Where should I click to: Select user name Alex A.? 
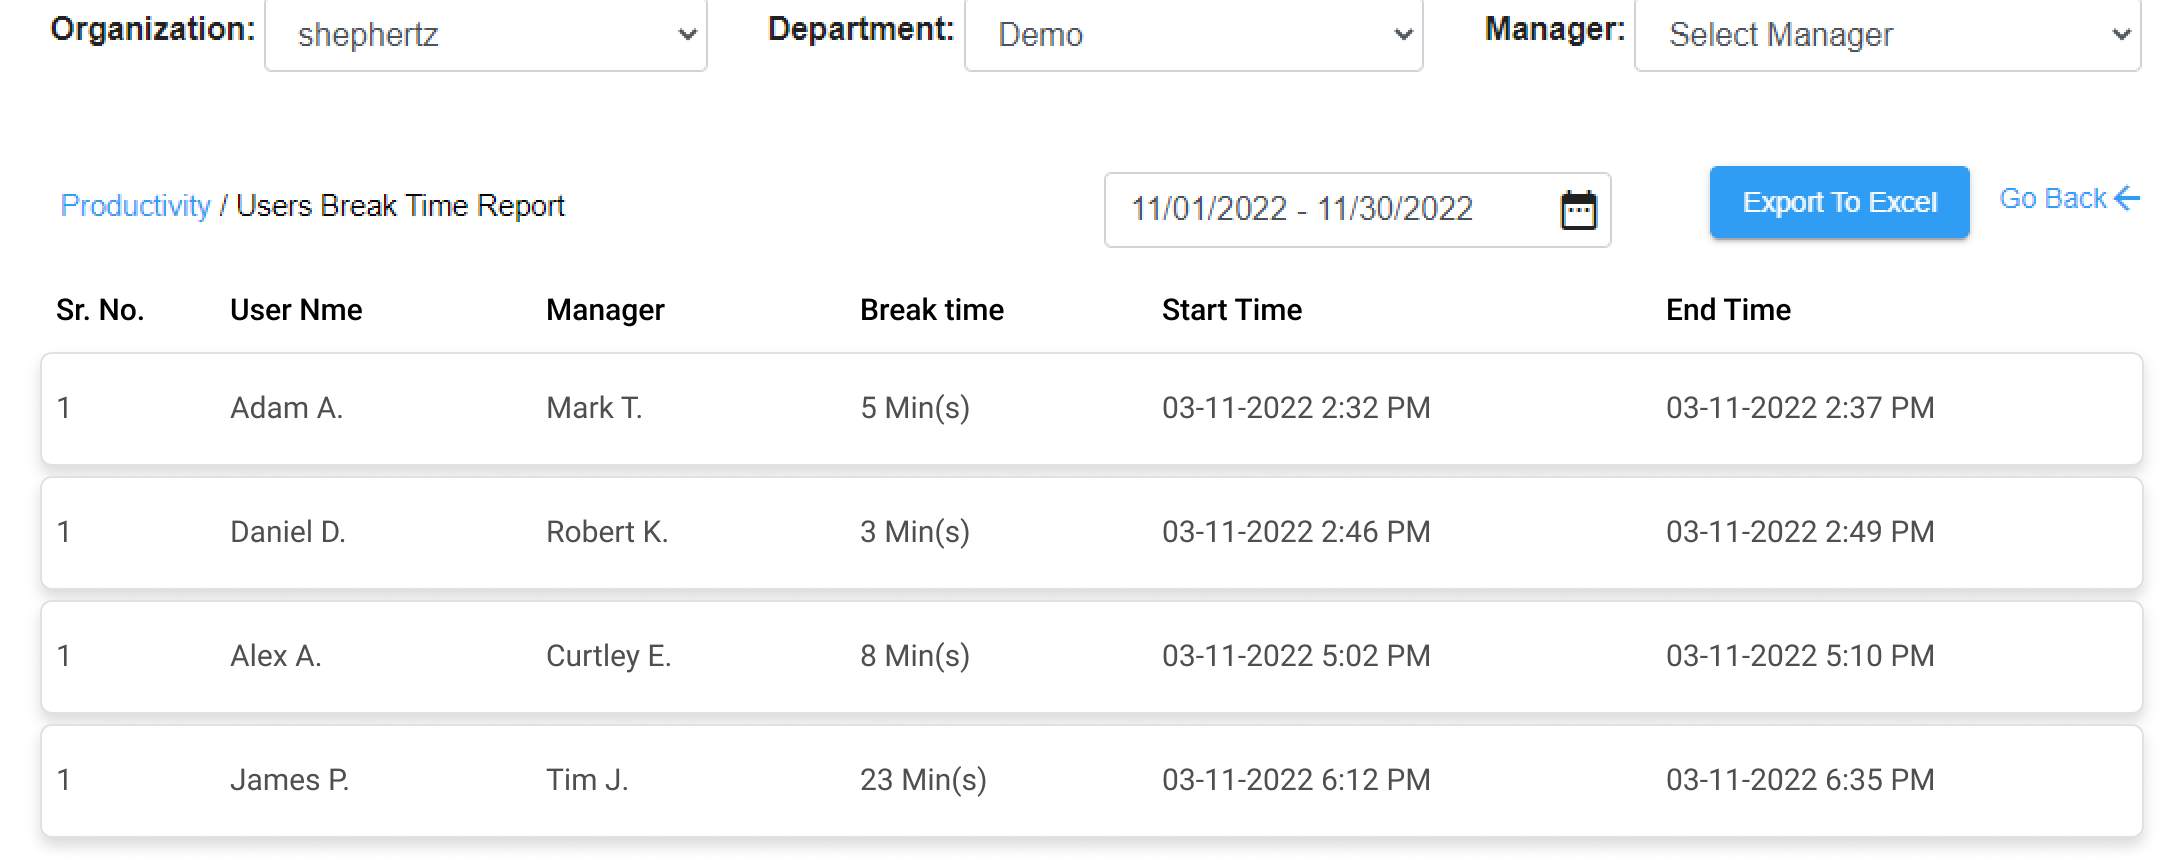275,656
